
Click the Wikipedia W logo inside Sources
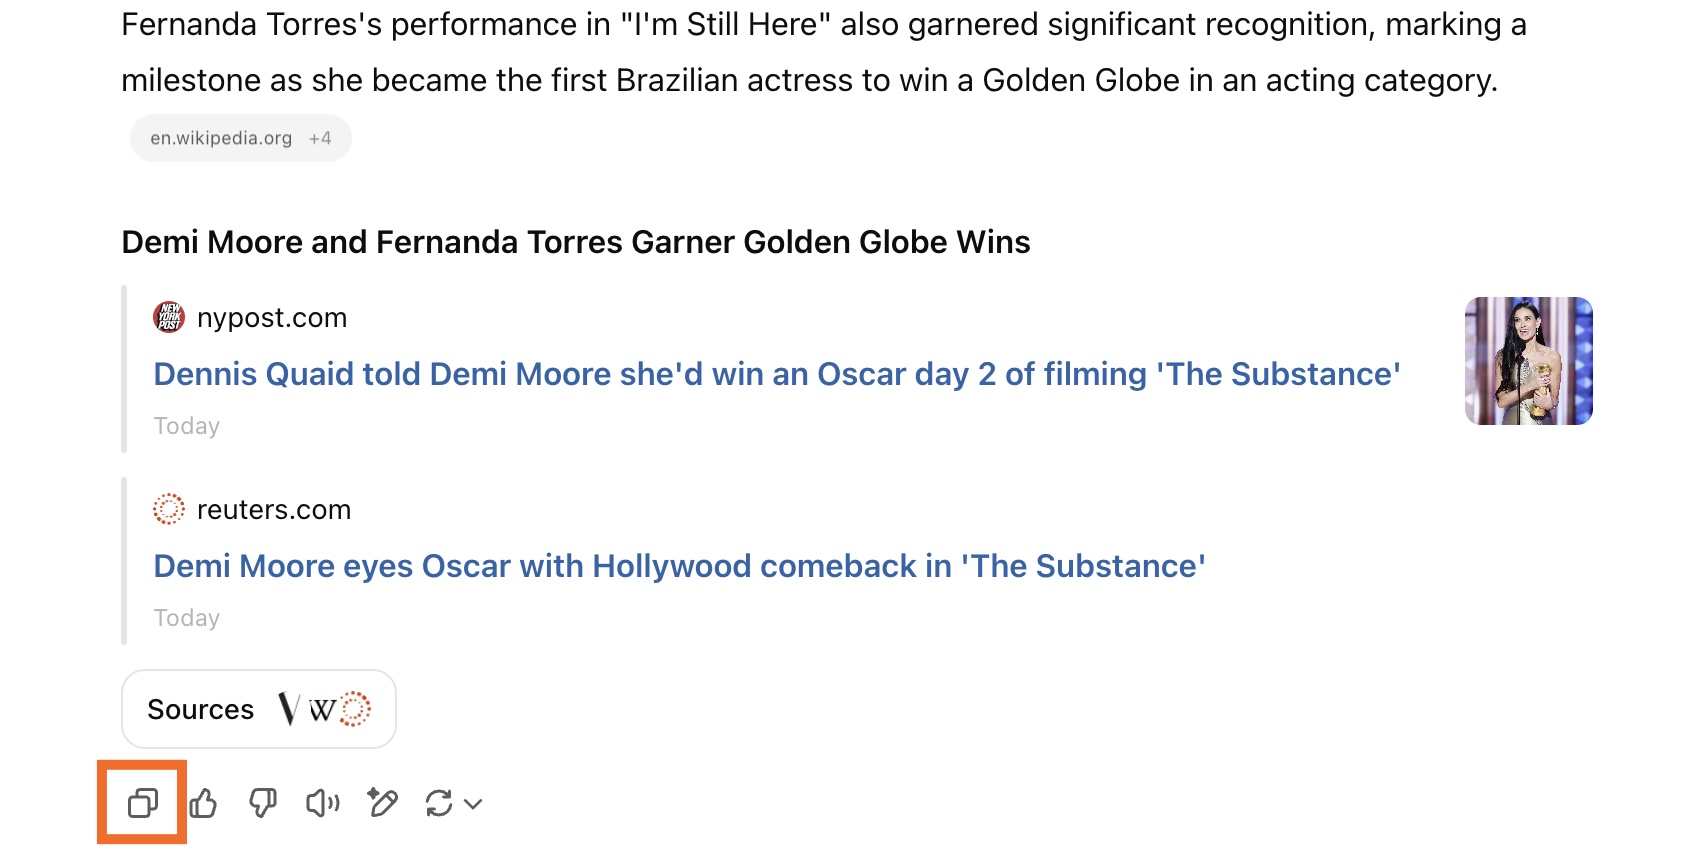point(322,711)
